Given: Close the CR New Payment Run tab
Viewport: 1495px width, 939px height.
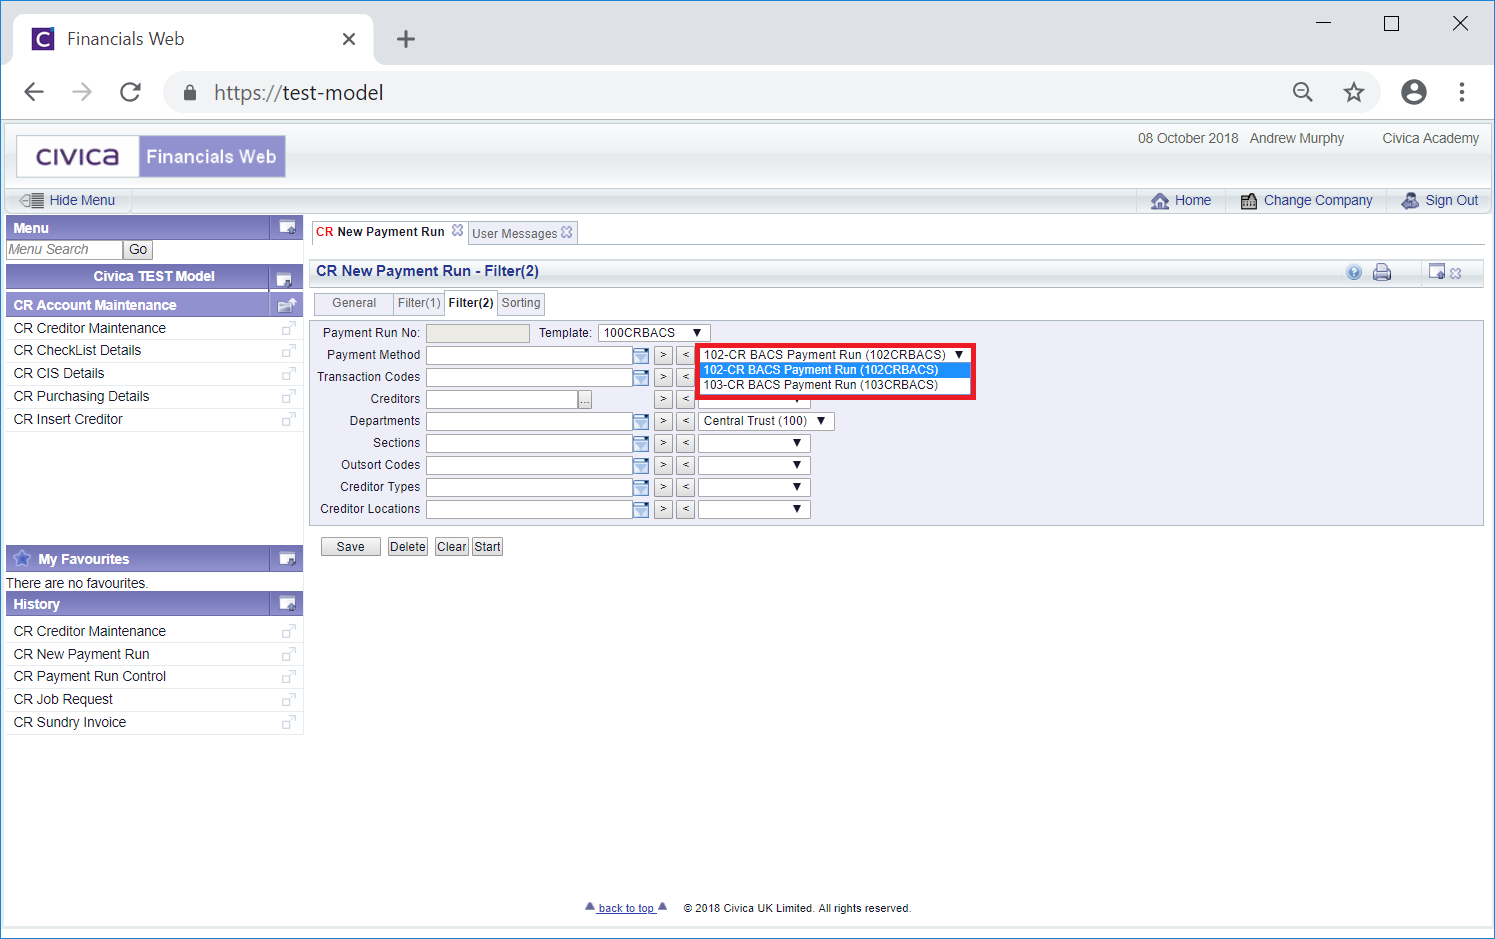Looking at the screenshot, I should point(458,230).
